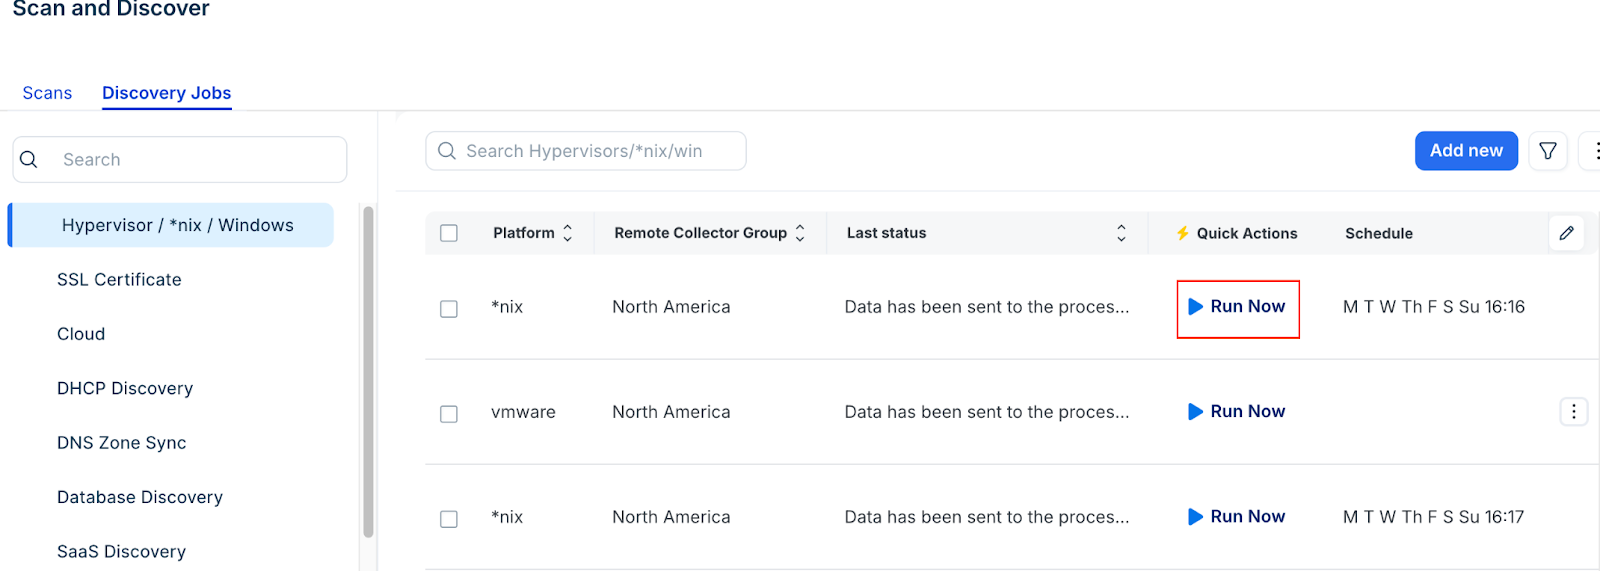
Task: Check the vmware row checkbox
Action: (x=449, y=414)
